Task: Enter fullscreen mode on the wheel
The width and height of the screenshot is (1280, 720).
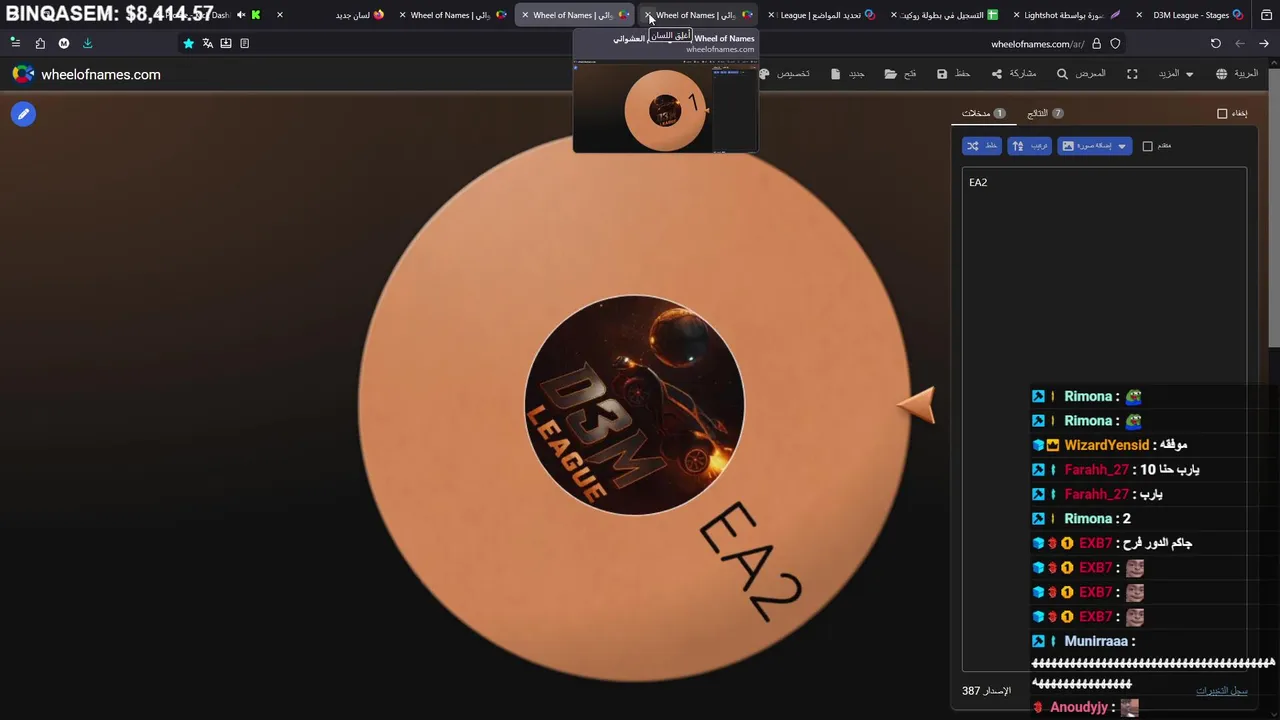Action: click(x=1132, y=74)
